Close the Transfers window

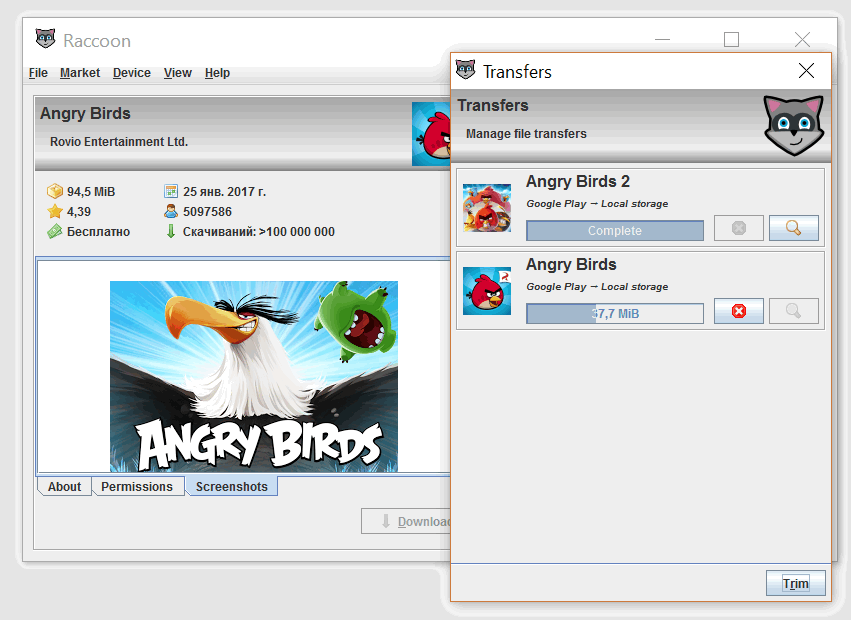click(x=806, y=71)
